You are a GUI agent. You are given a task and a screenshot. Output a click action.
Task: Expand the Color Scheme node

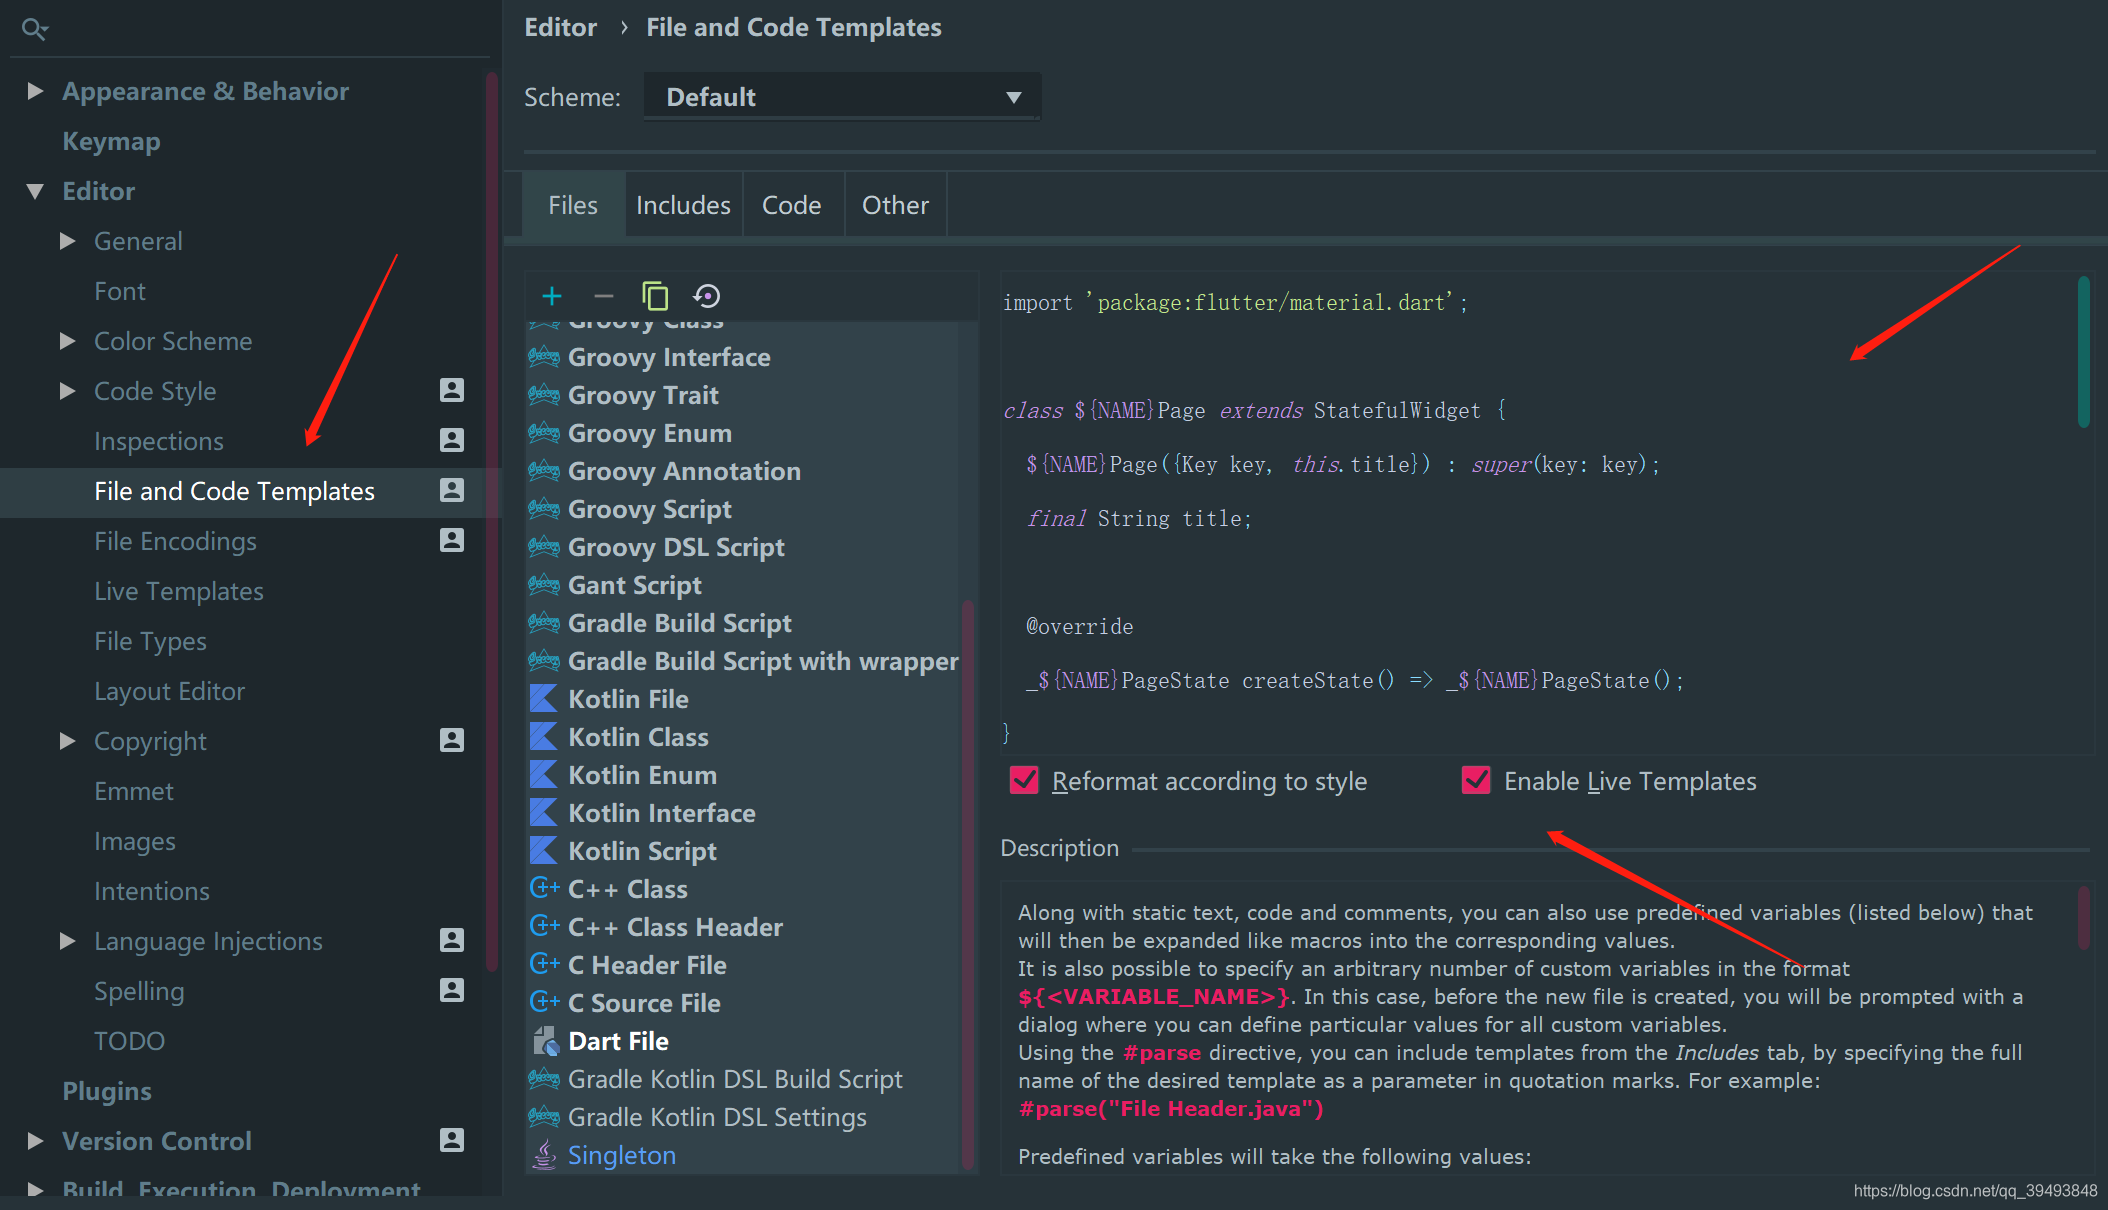pos(67,341)
